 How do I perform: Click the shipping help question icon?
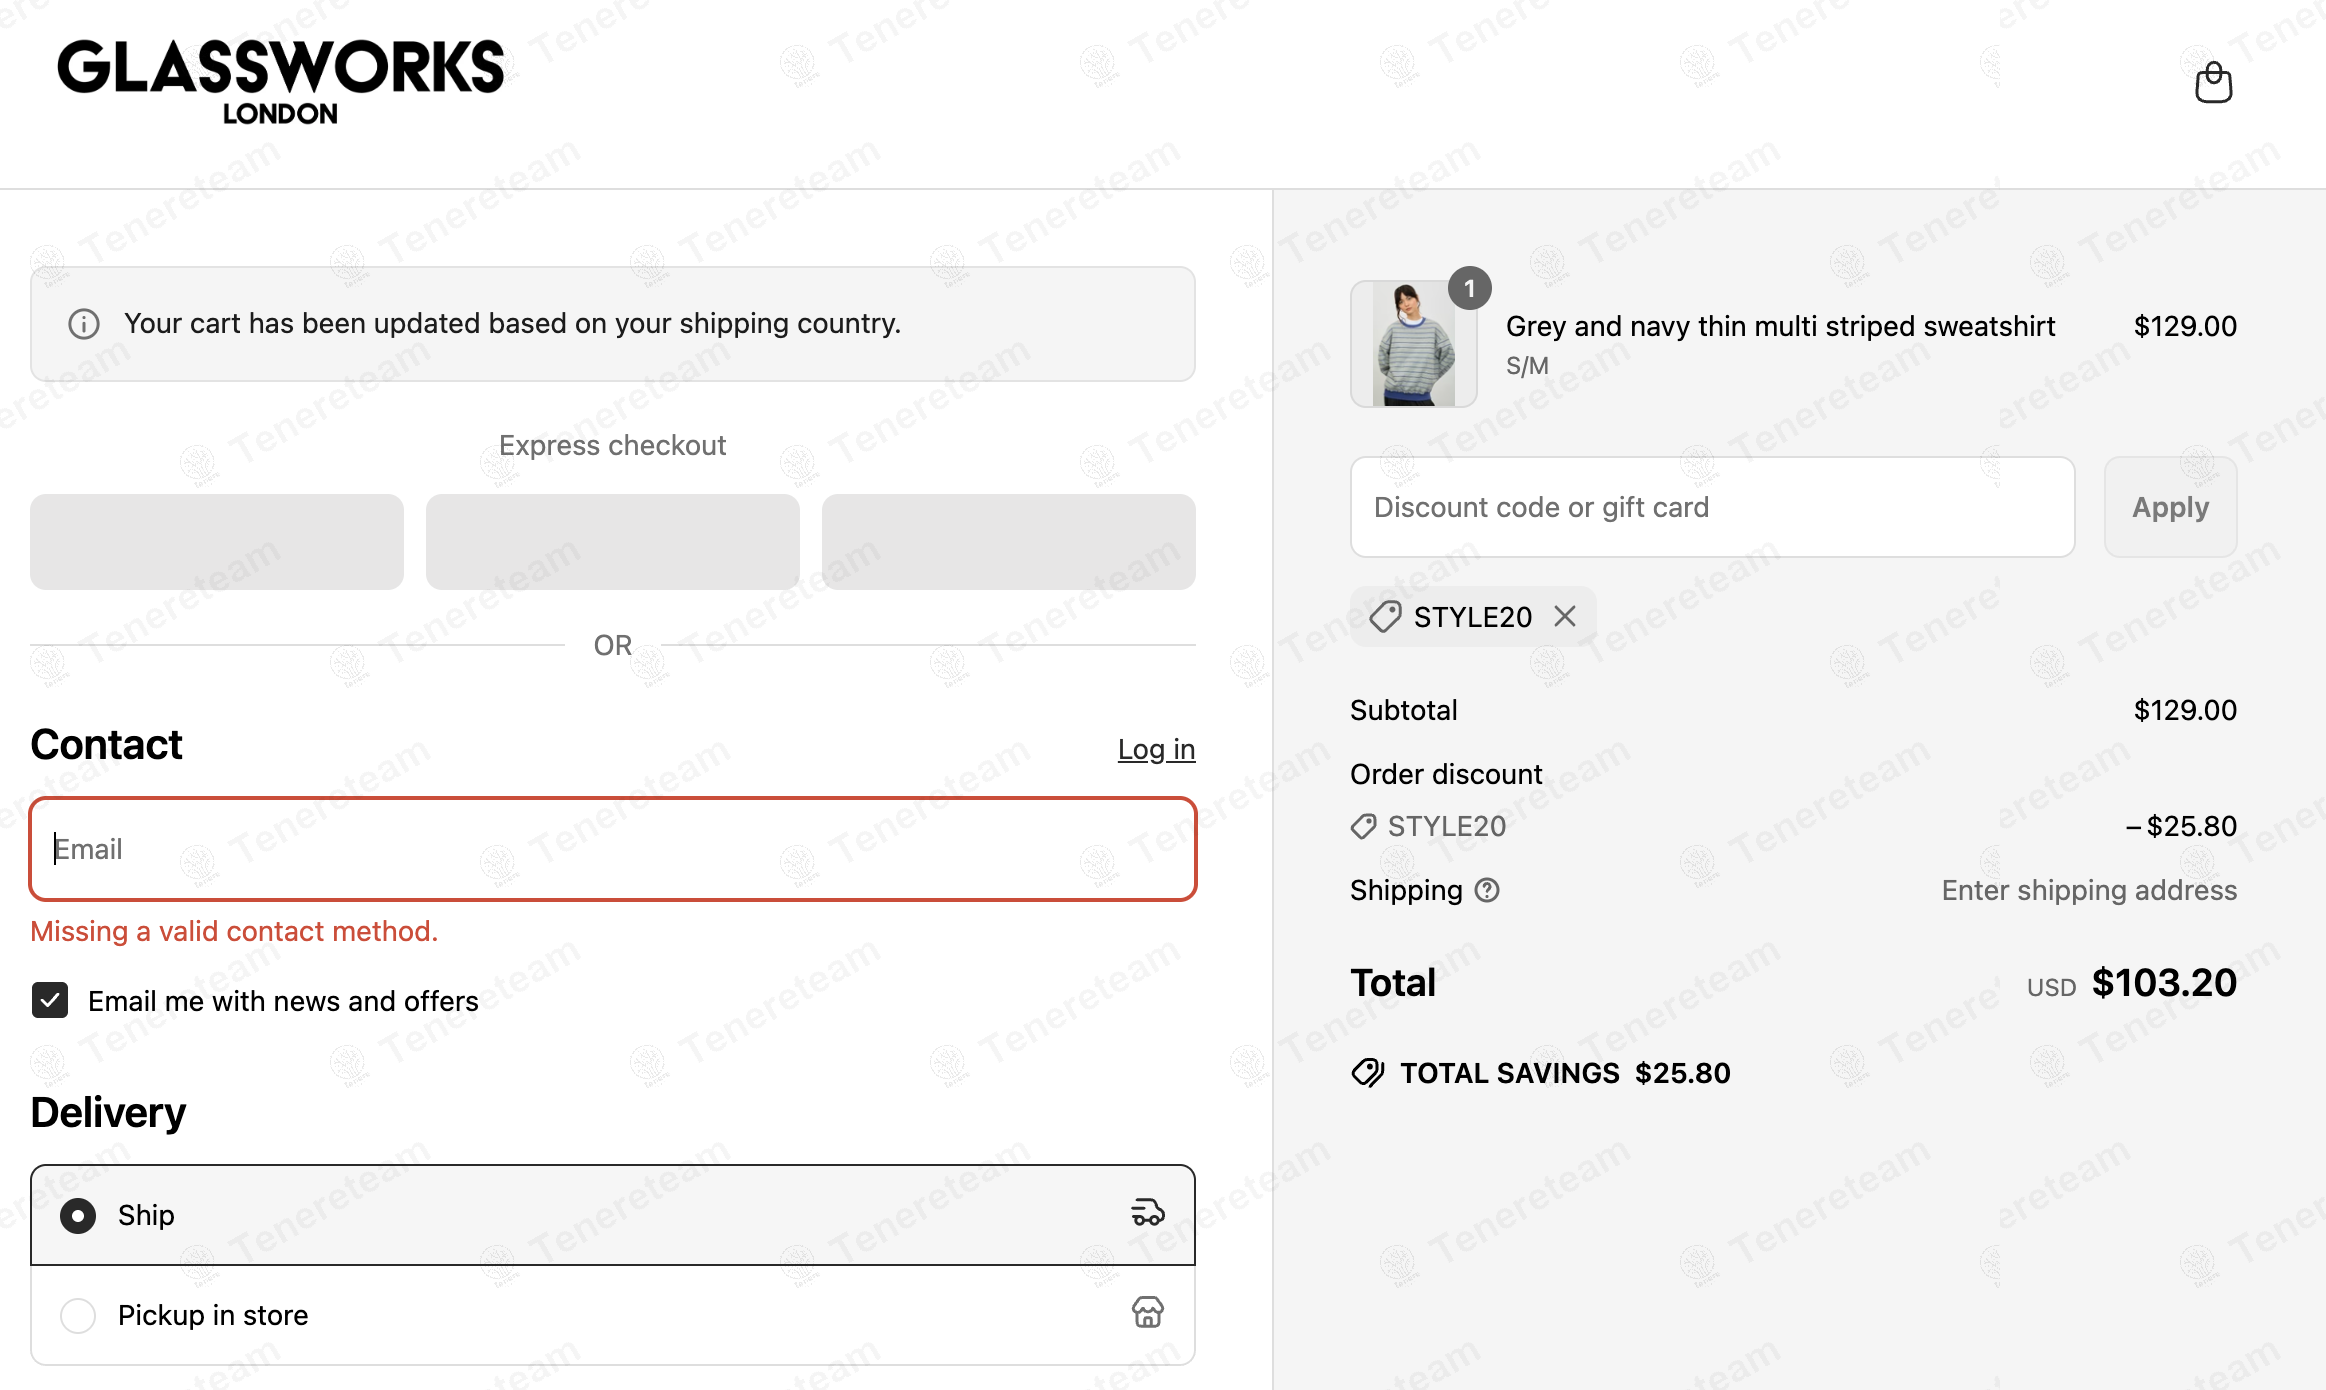coord(1487,890)
